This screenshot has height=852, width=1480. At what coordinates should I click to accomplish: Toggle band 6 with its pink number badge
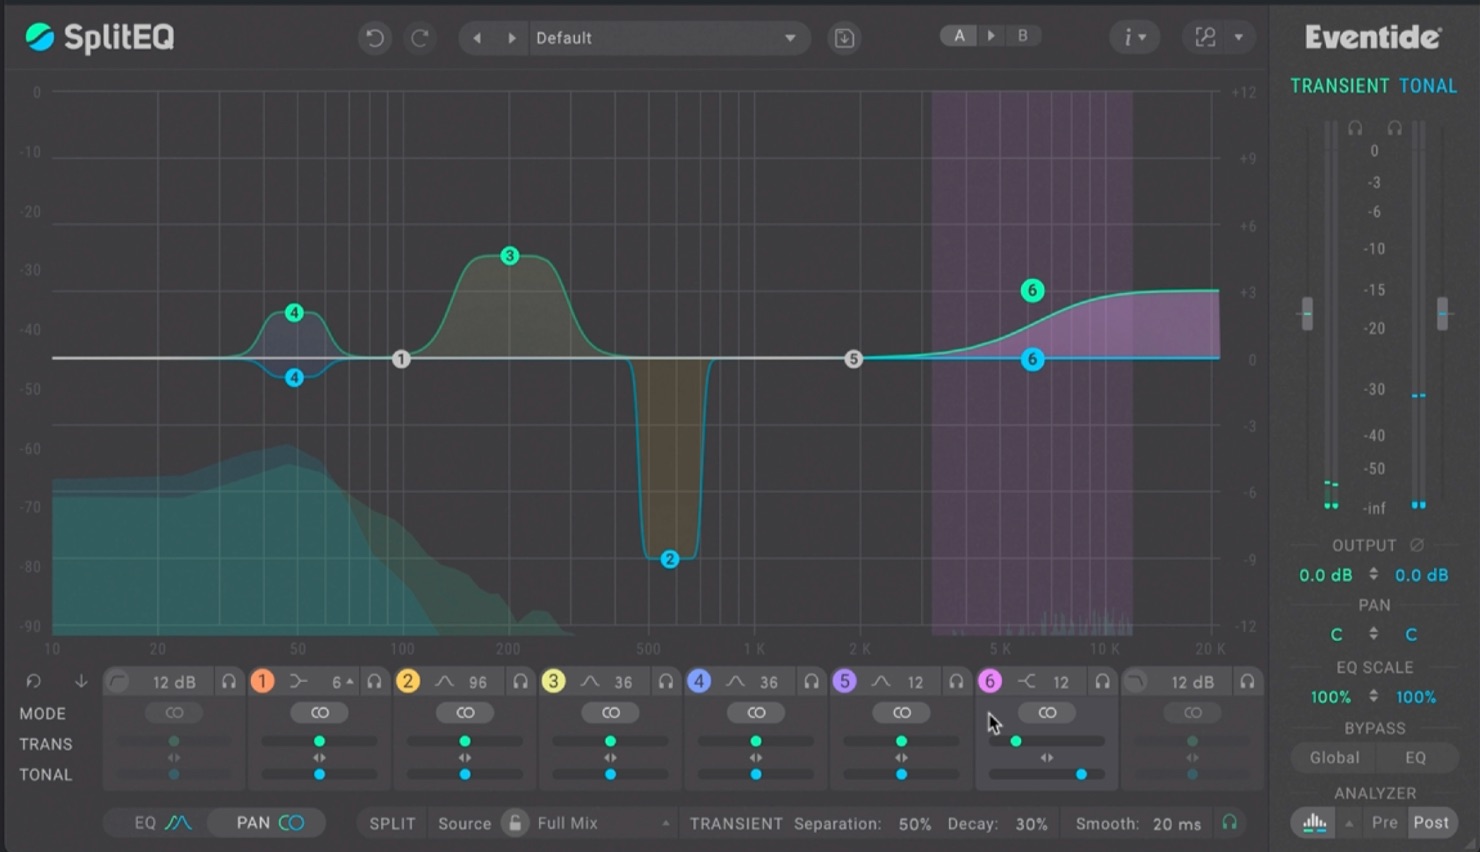(x=990, y=681)
